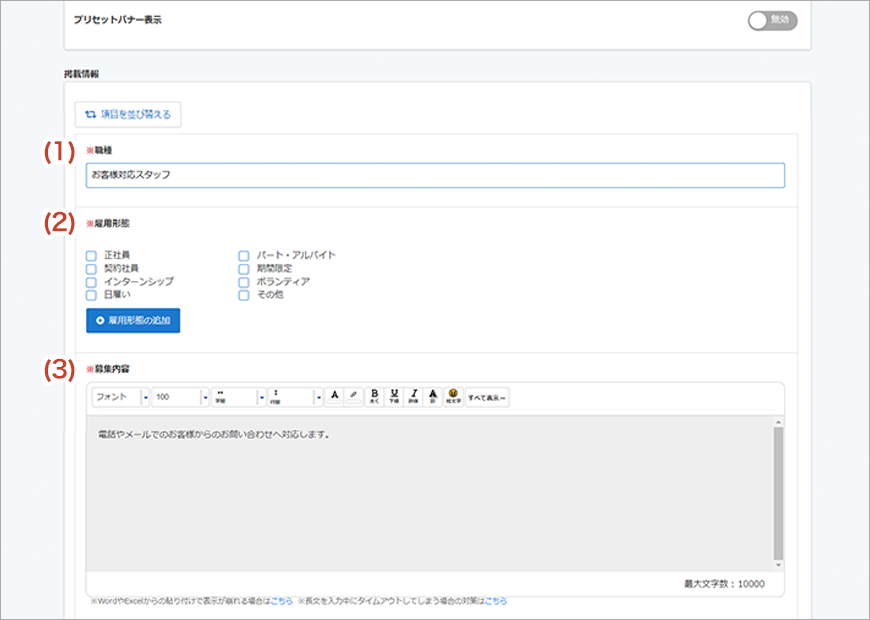This screenshot has width=870, height=620.
Task: Click the text shadow A icon
Action: point(433,397)
